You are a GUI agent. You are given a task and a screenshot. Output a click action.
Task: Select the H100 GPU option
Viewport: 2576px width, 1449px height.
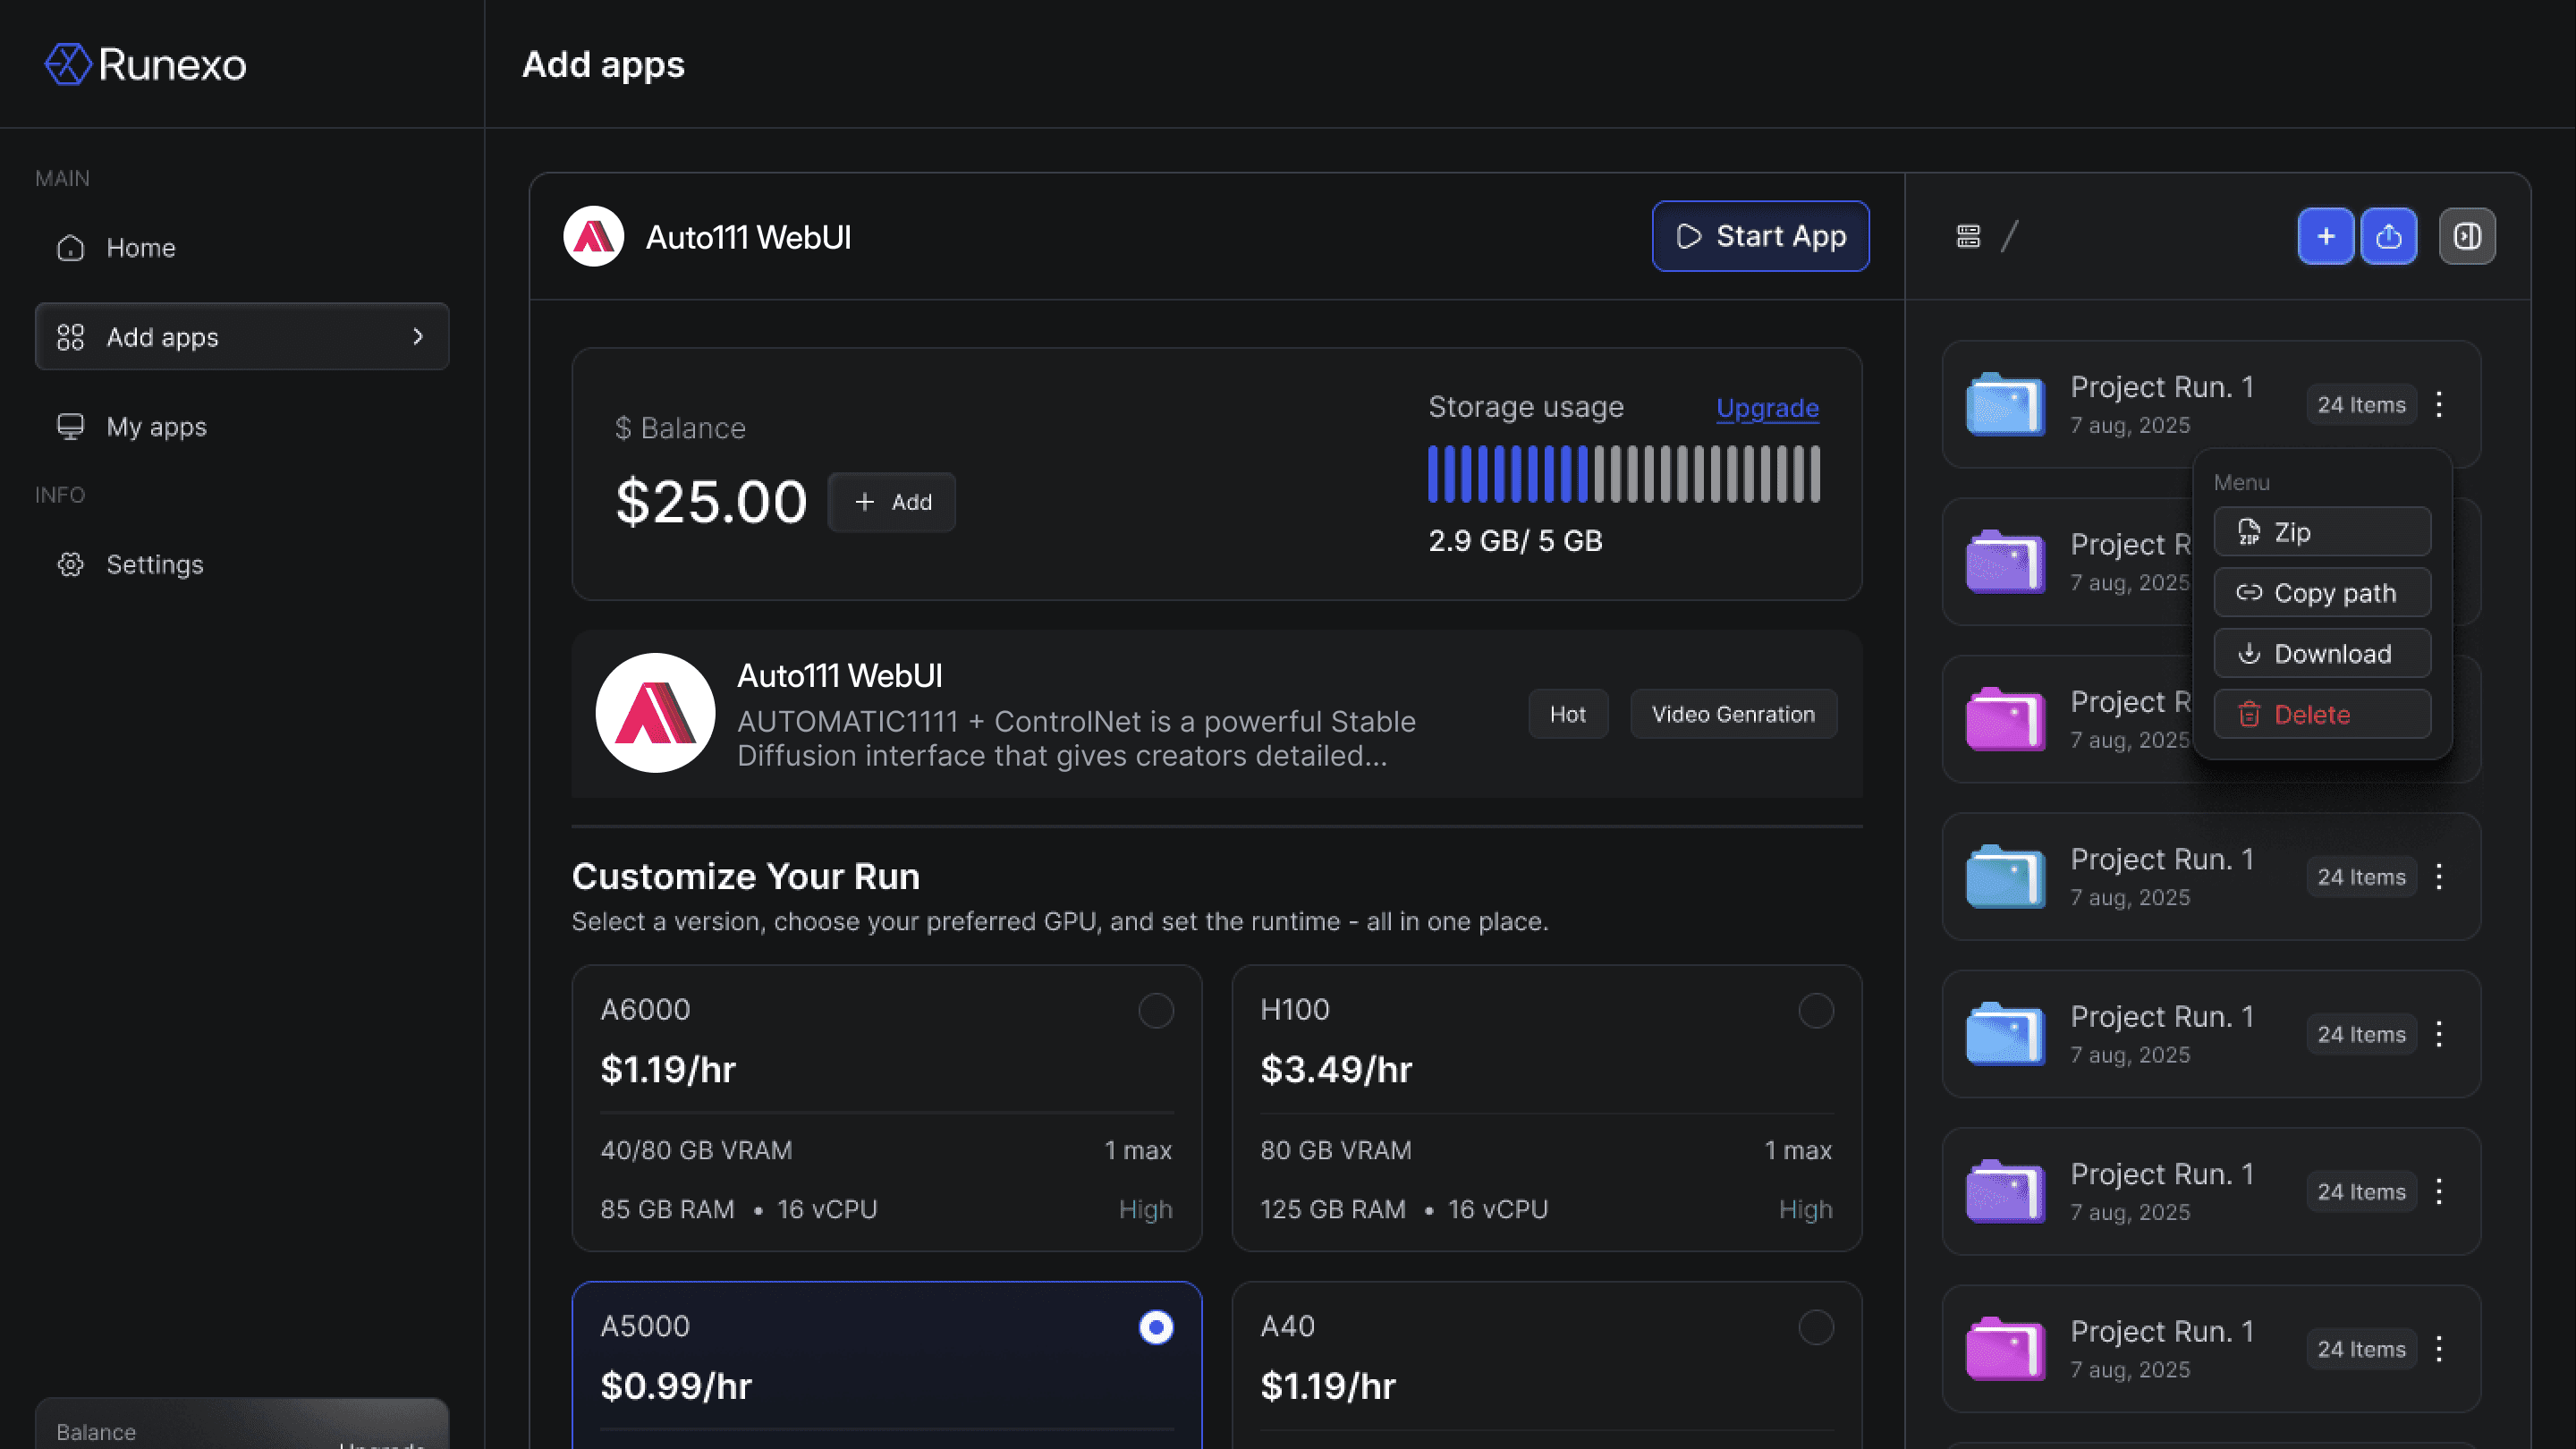point(1815,1011)
